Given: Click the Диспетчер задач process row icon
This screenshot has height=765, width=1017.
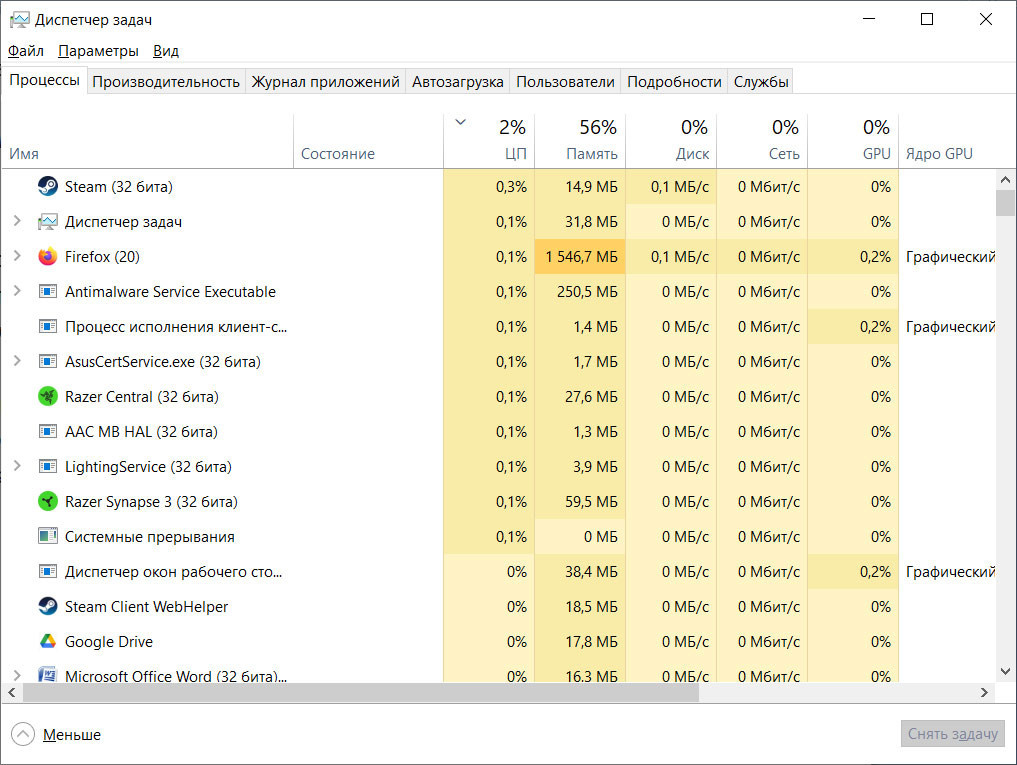Looking at the screenshot, I should [x=47, y=222].
